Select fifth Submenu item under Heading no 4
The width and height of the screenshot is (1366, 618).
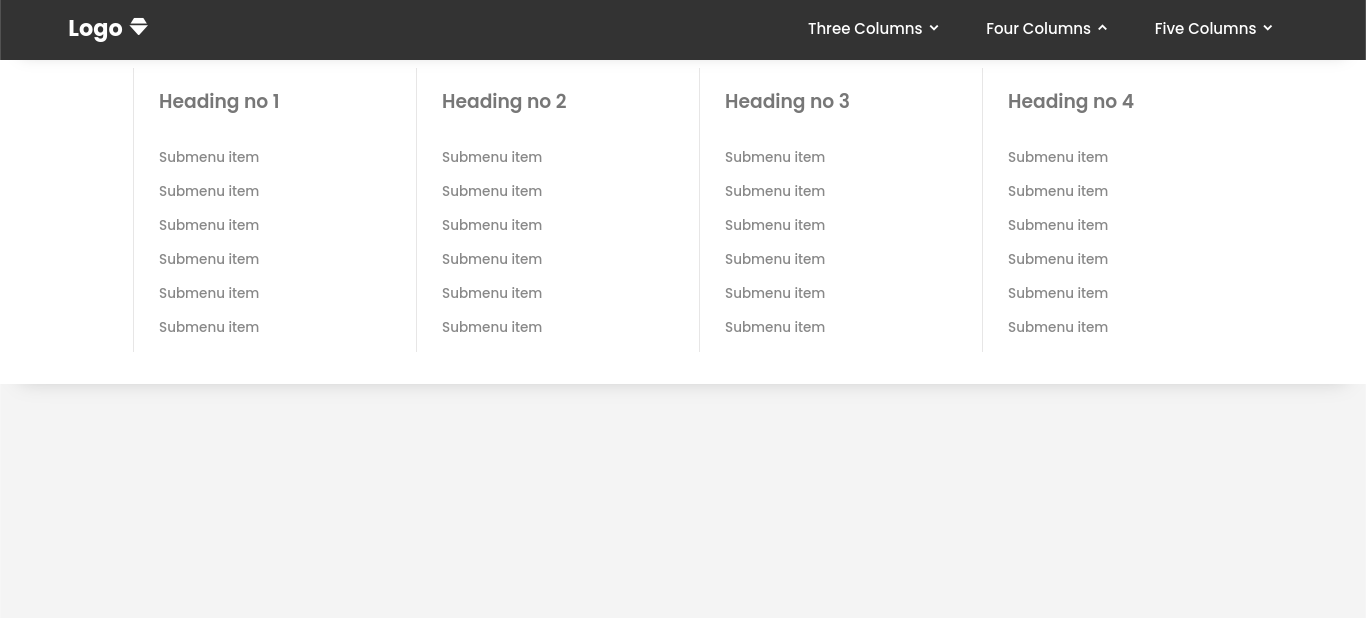click(x=1058, y=293)
